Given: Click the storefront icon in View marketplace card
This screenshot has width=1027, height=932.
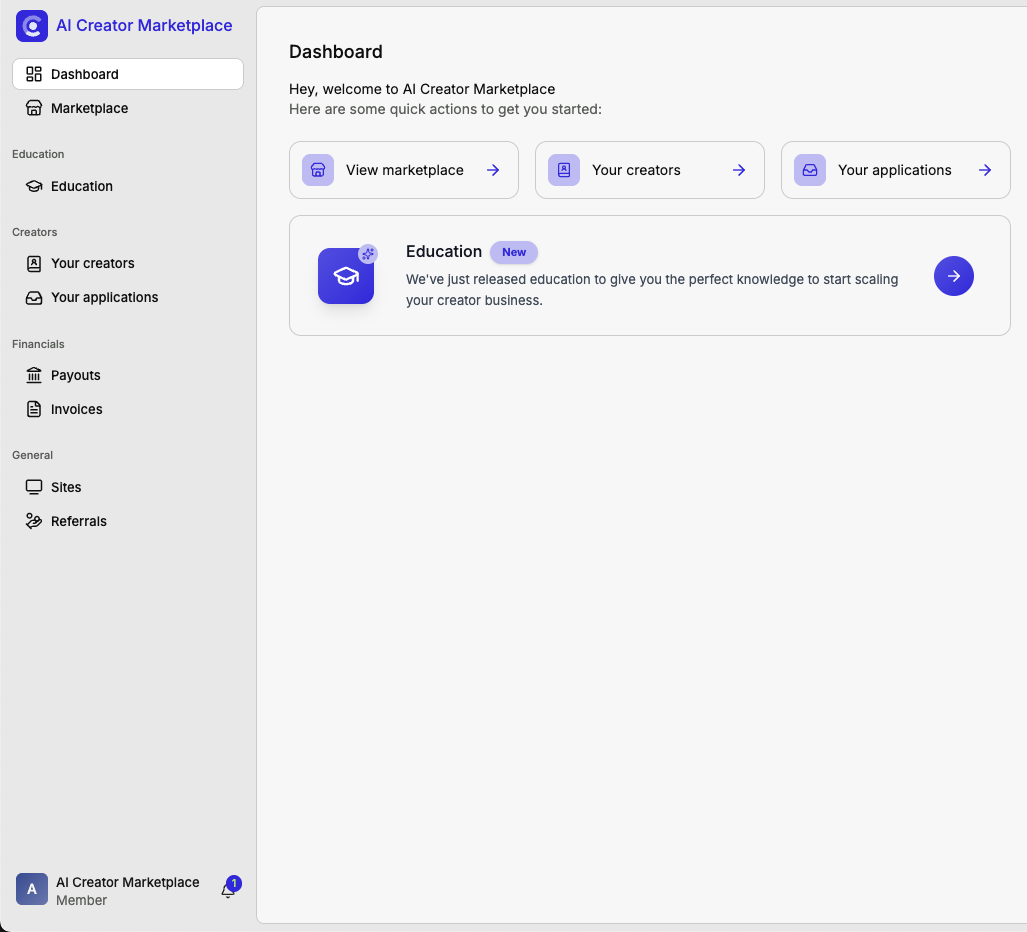Looking at the screenshot, I should tap(318, 170).
